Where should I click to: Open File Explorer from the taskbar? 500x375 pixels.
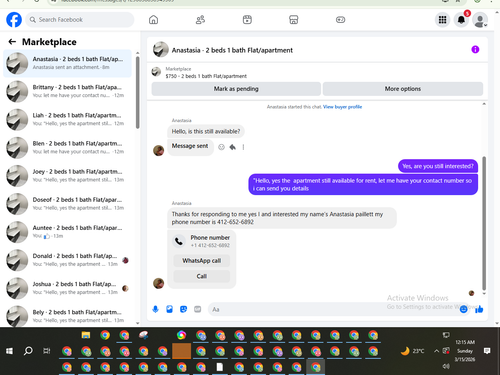click(86, 335)
